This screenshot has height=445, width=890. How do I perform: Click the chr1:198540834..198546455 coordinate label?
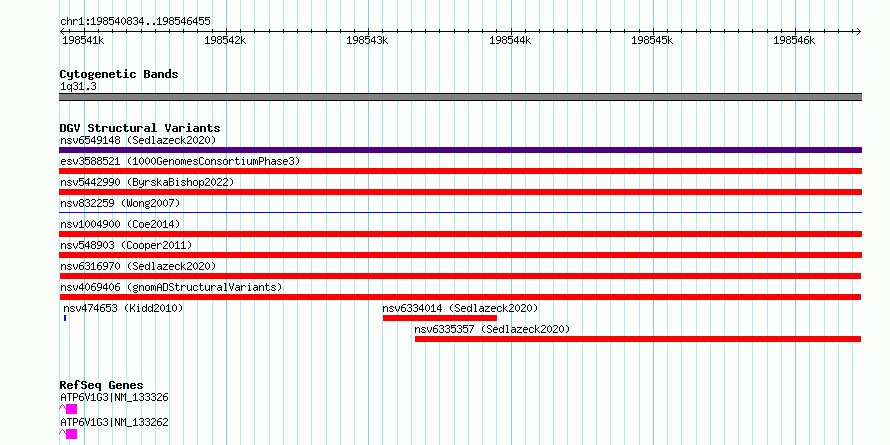coord(135,22)
